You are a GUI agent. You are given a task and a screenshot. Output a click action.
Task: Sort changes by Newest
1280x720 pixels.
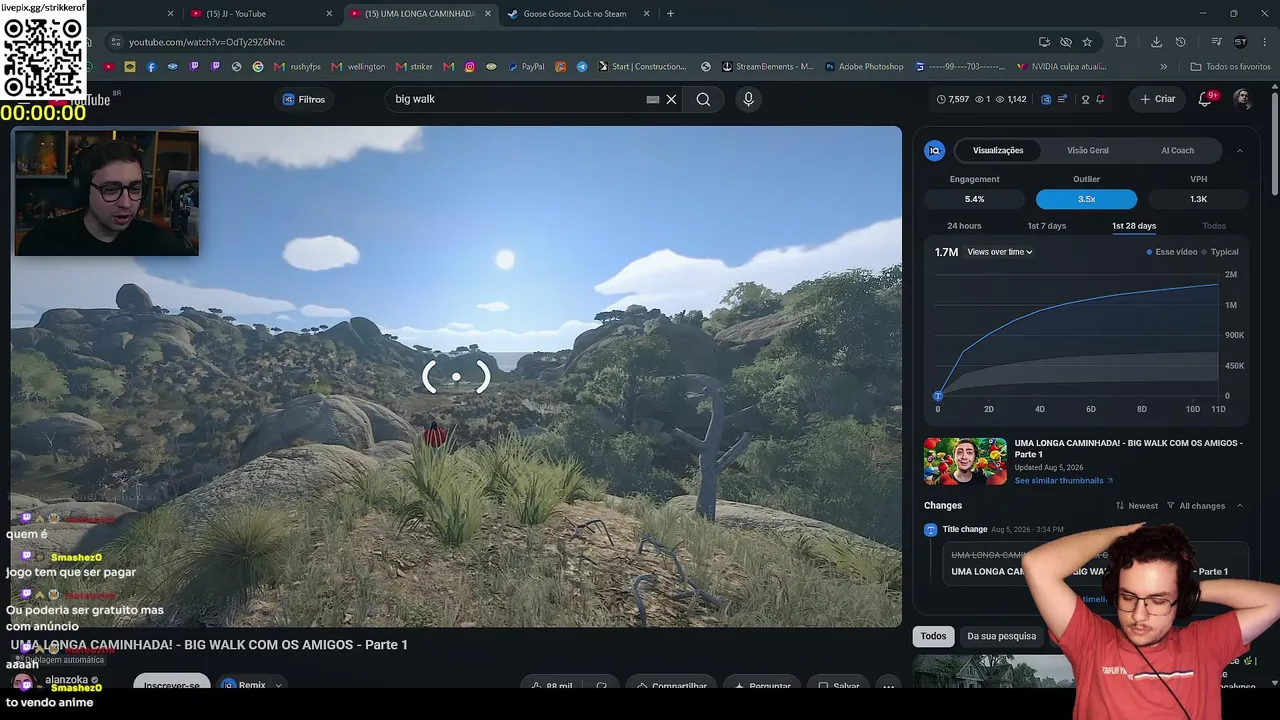click(1137, 506)
